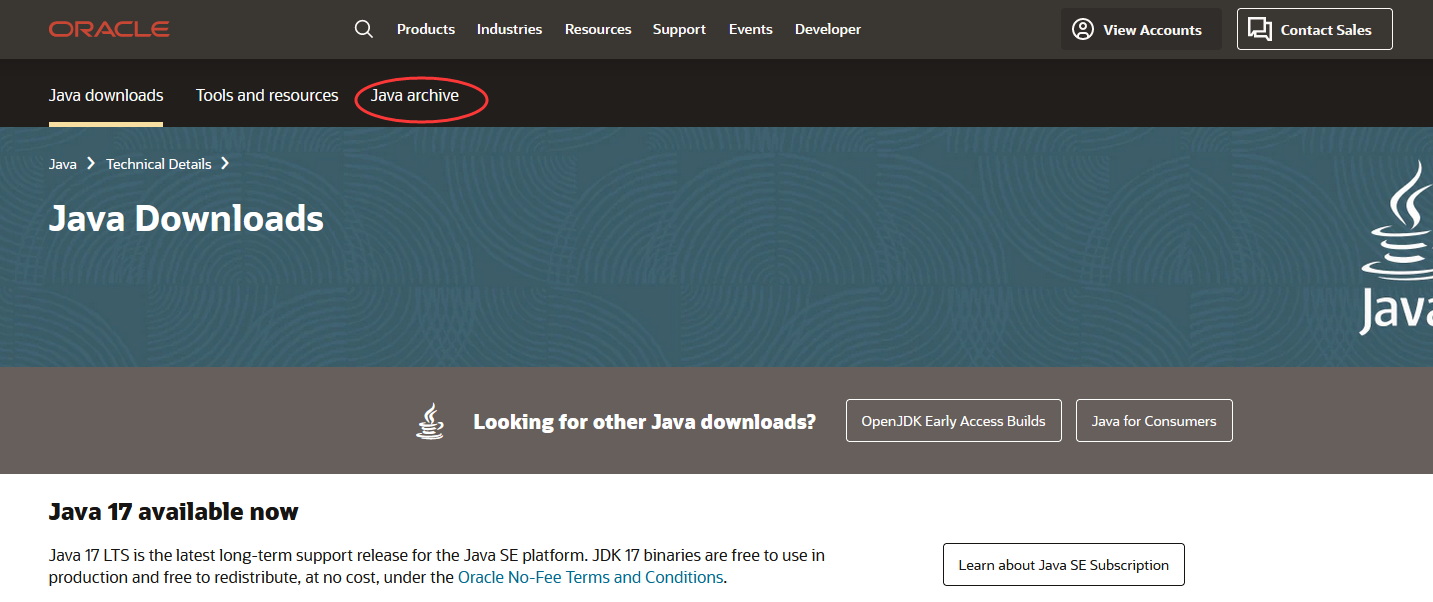1433x602 pixels.
Task: Open the Support menu
Action: pos(679,29)
